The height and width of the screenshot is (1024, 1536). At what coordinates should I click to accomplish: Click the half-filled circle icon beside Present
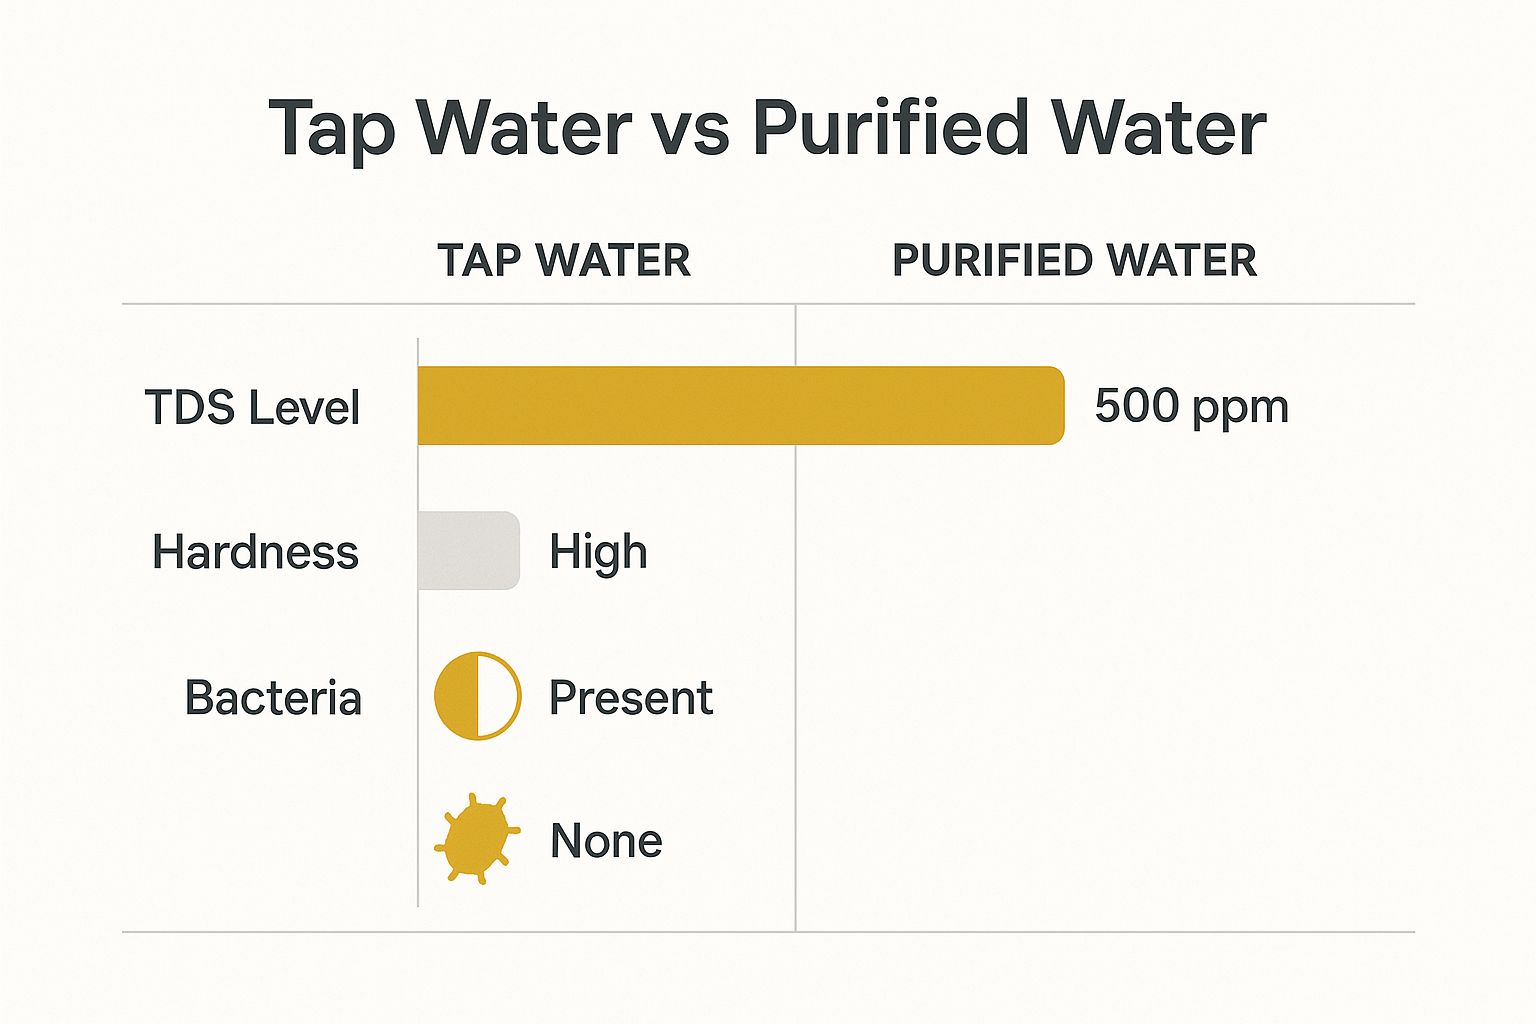click(477, 696)
